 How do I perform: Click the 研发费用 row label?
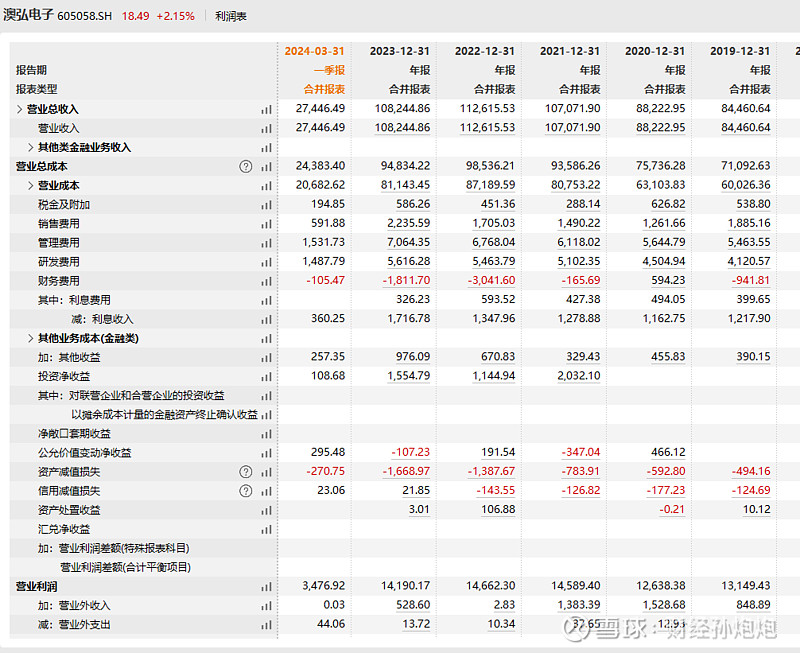(59, 262)
